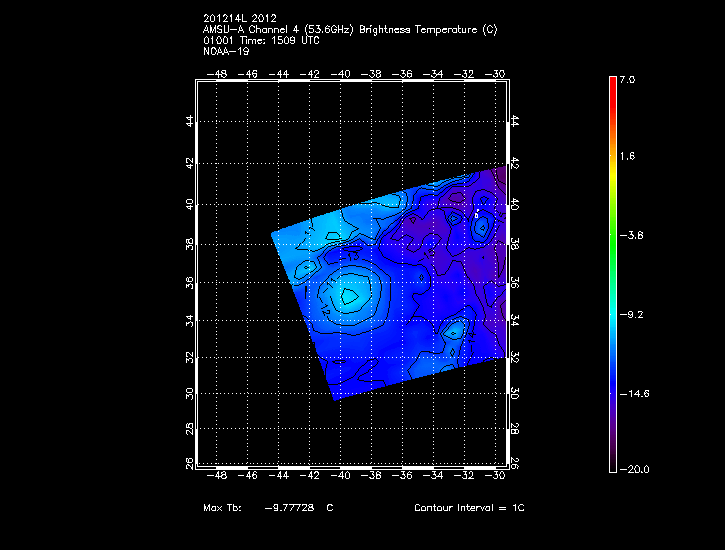725x550 pixels.
Task: Click the 7.0 label on the color scale
Action: point(626,78)
